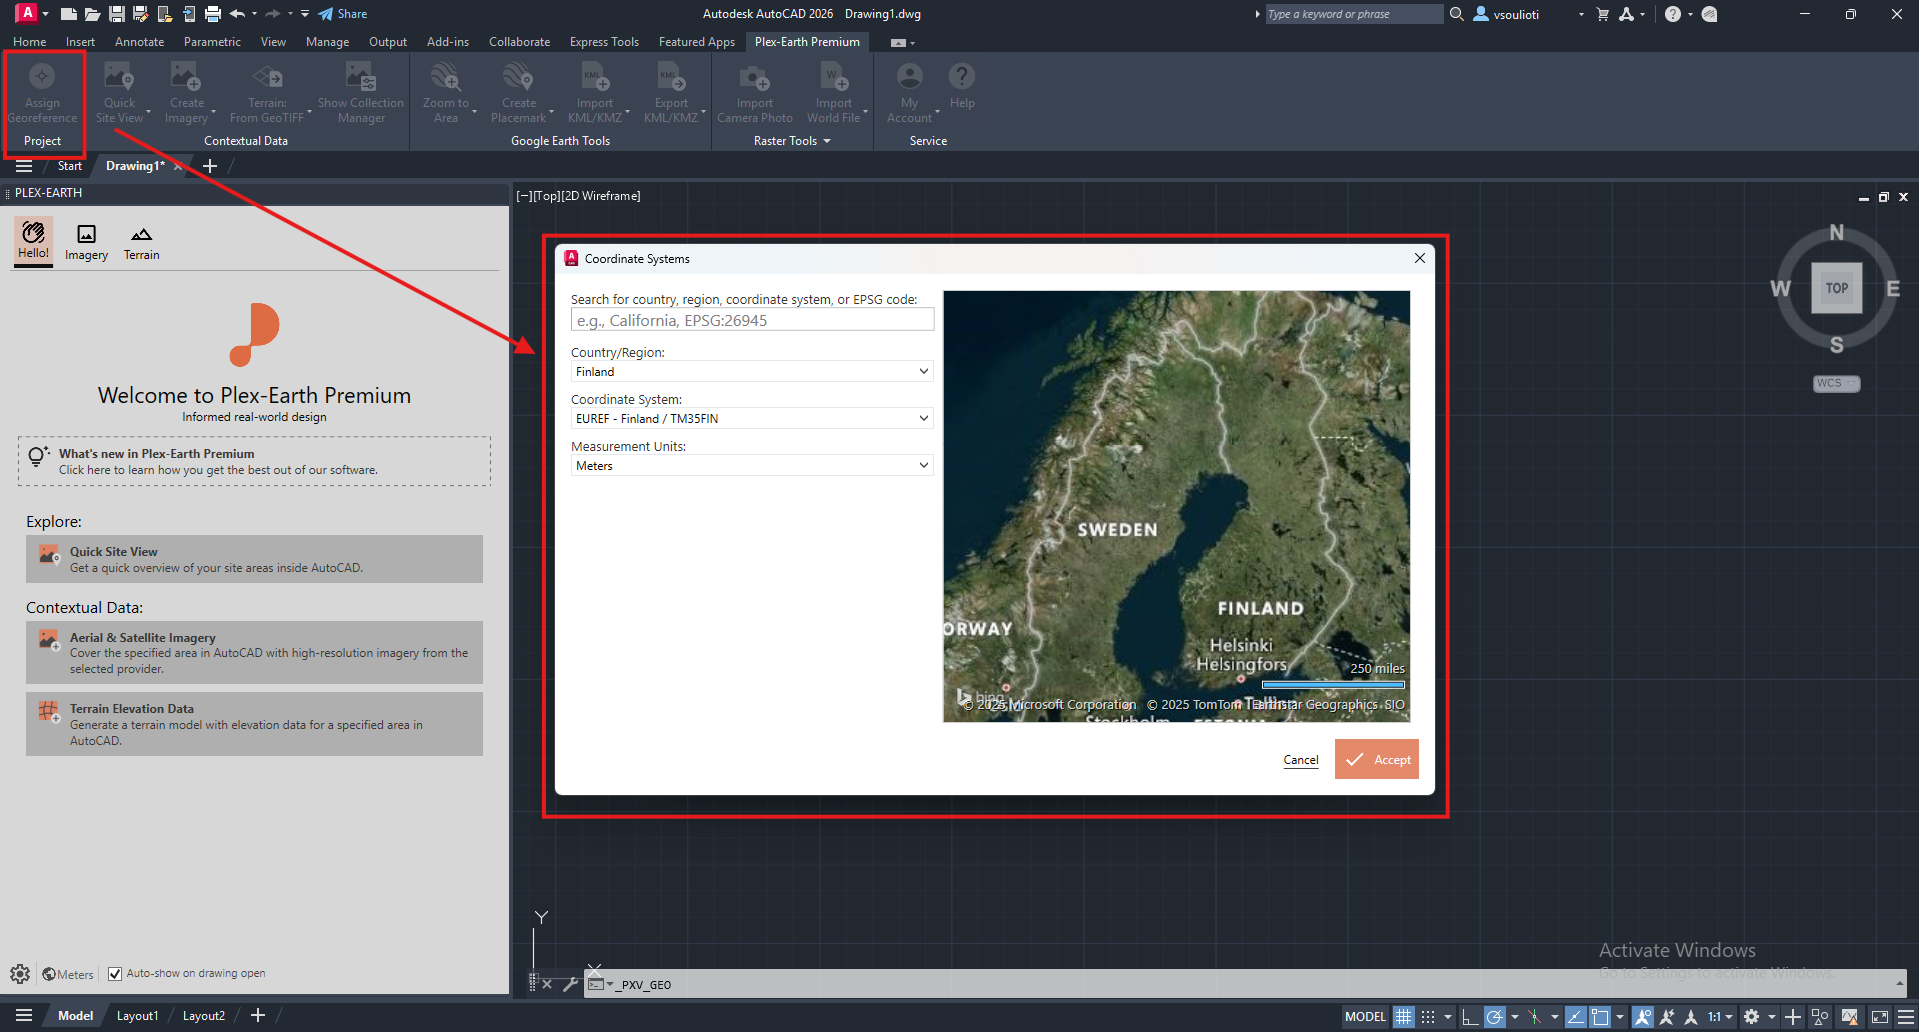Viewport: 1919px width, 1032px height.
Task: Toggle 2D Object Snap in status bar
Action: 1600,1016
